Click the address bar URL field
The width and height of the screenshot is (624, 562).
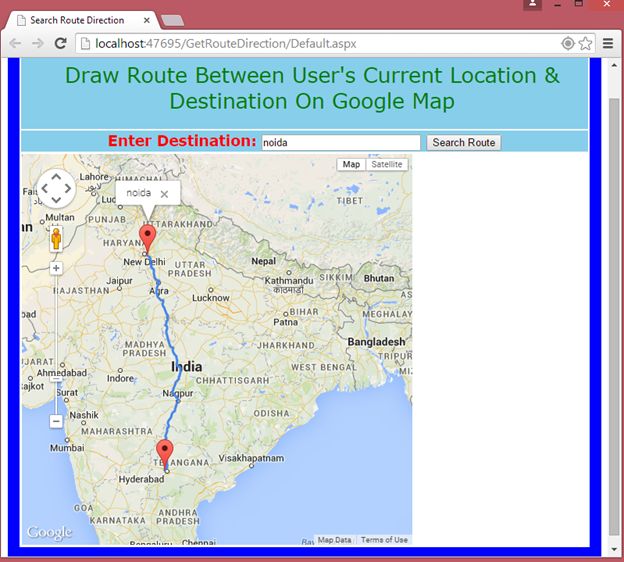[318, 43]
